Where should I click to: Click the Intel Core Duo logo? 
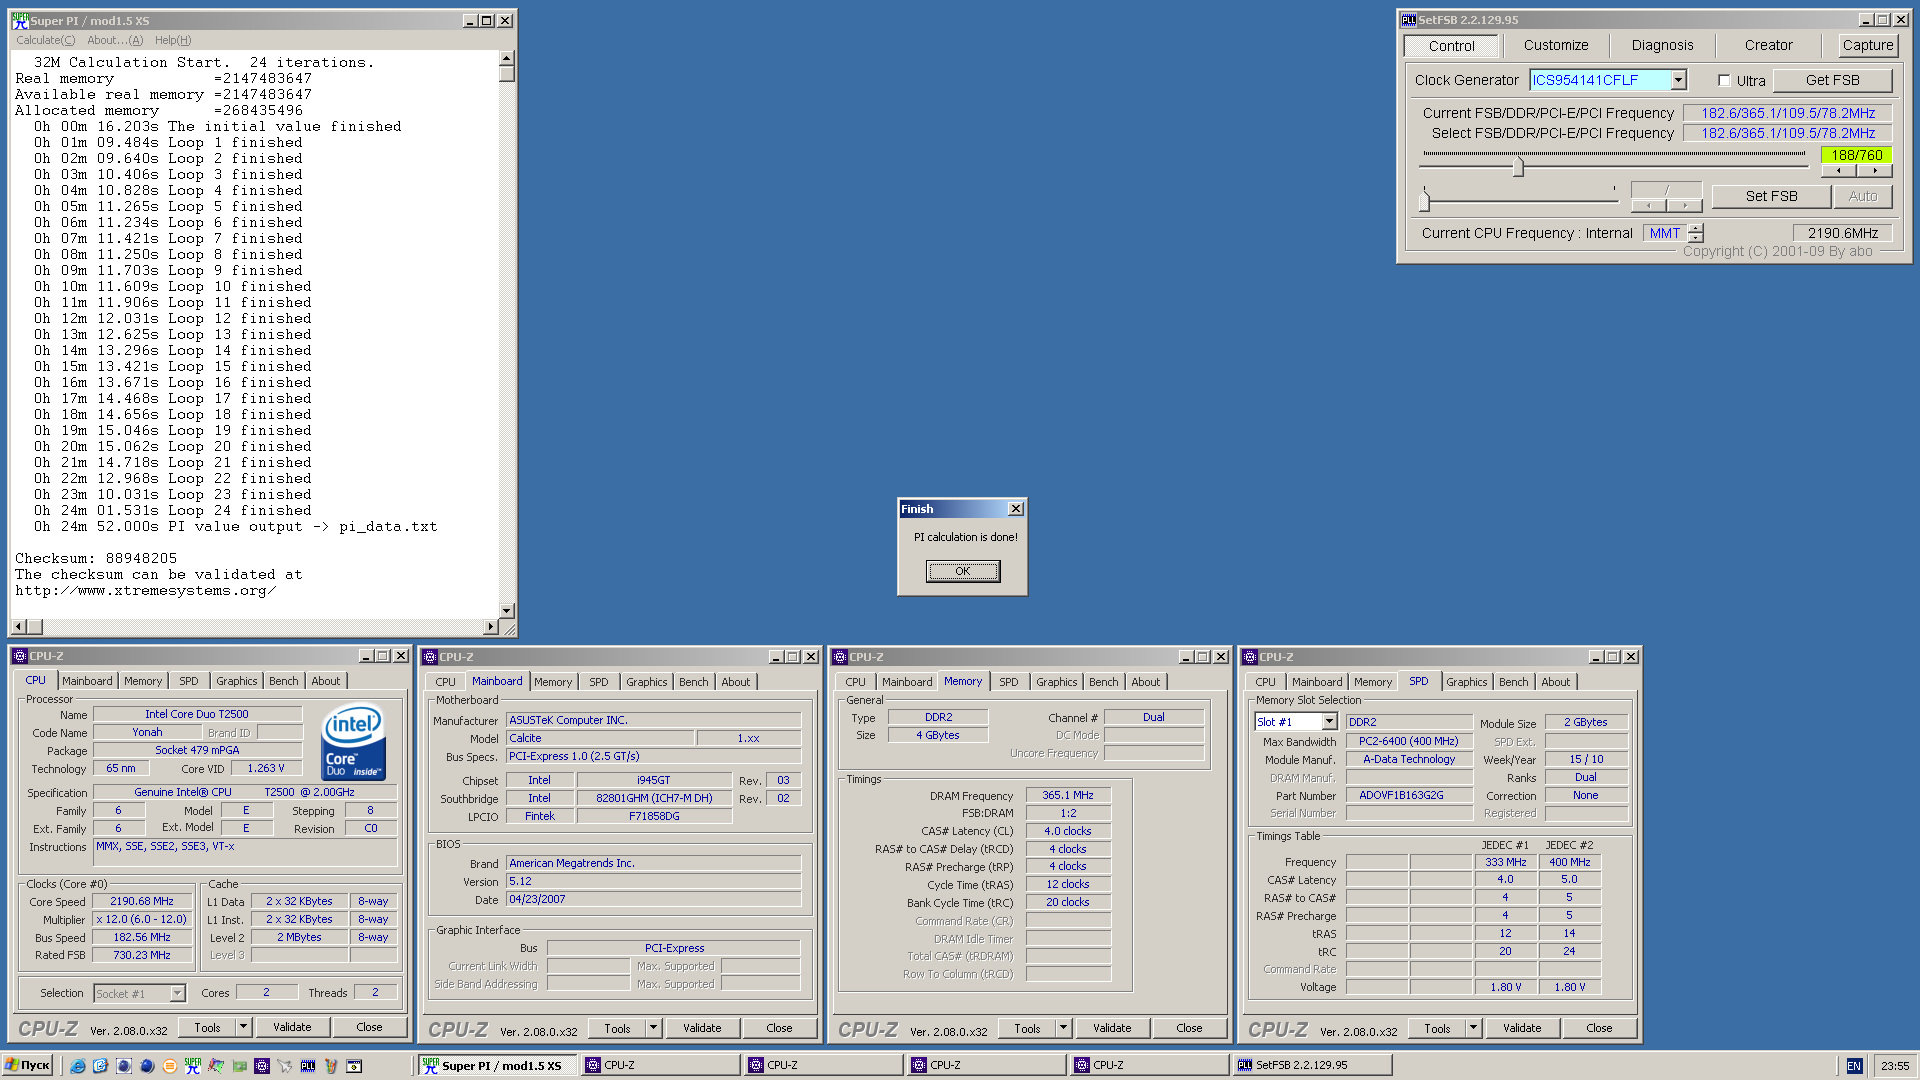[353, 741]
